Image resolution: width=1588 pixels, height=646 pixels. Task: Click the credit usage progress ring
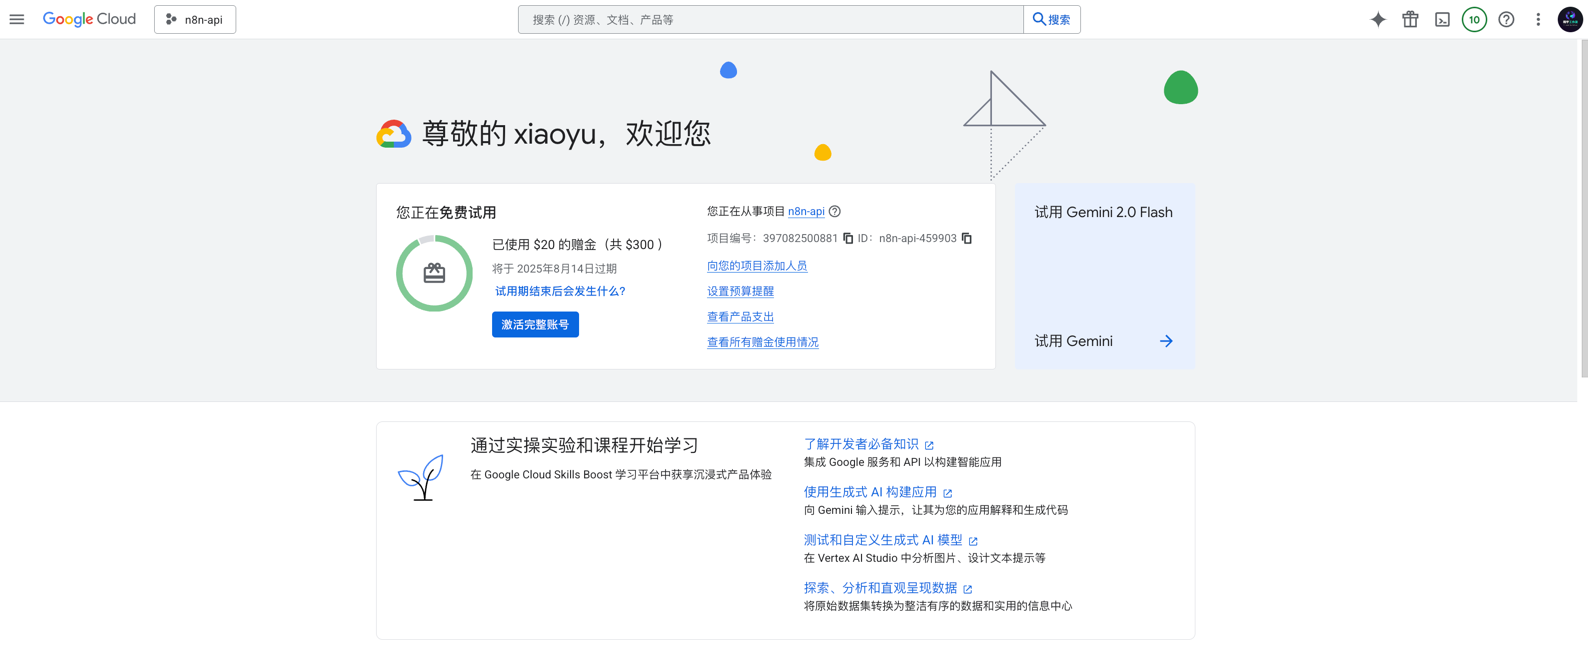pos(434,273)
